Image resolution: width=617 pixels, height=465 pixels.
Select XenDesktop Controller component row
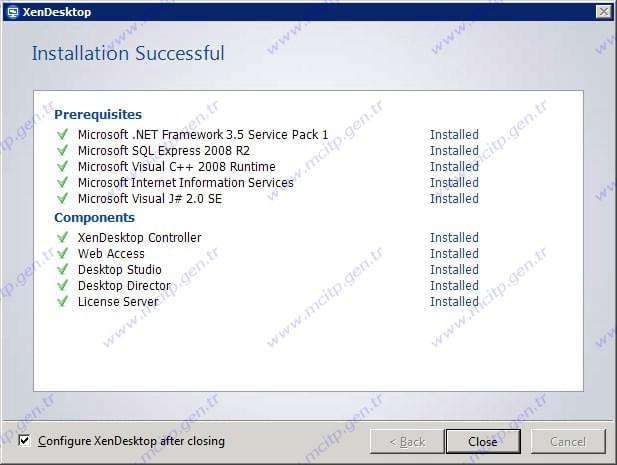point(268,238)
